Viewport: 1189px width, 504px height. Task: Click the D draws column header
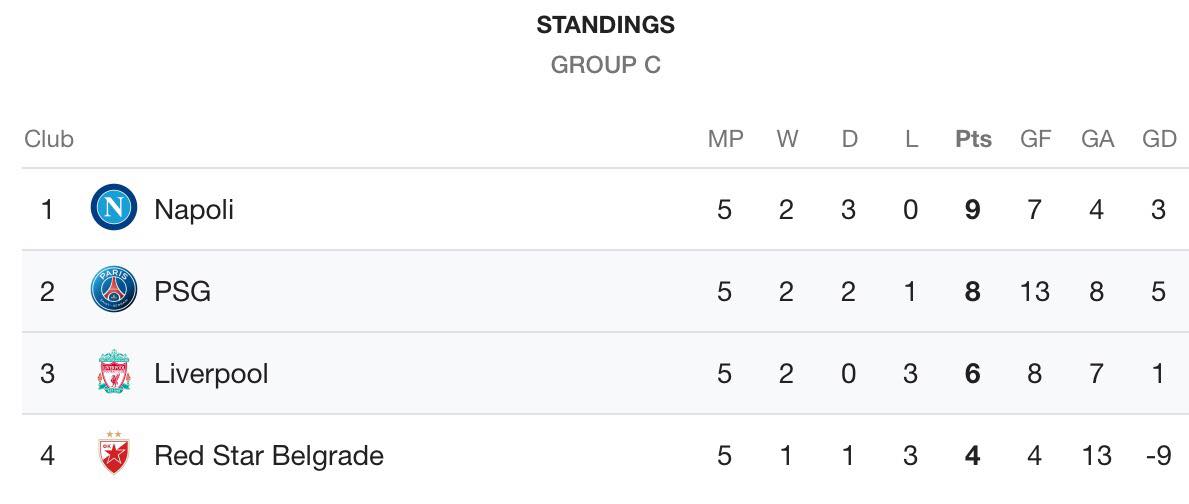point(849,139)
